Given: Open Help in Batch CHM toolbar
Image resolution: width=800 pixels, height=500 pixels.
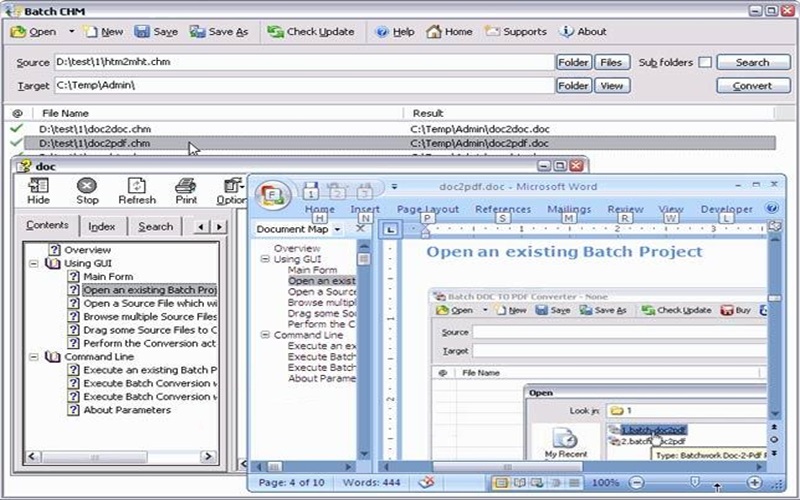Looking at the screenshot, I should point(395,32).
